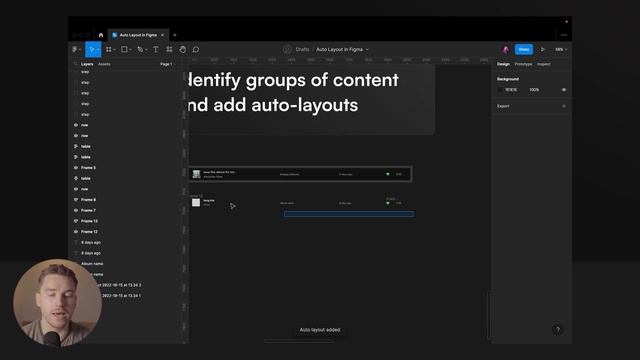640x360 pixels.
Task: Select the Album name layer
Action: click(92, 264)
